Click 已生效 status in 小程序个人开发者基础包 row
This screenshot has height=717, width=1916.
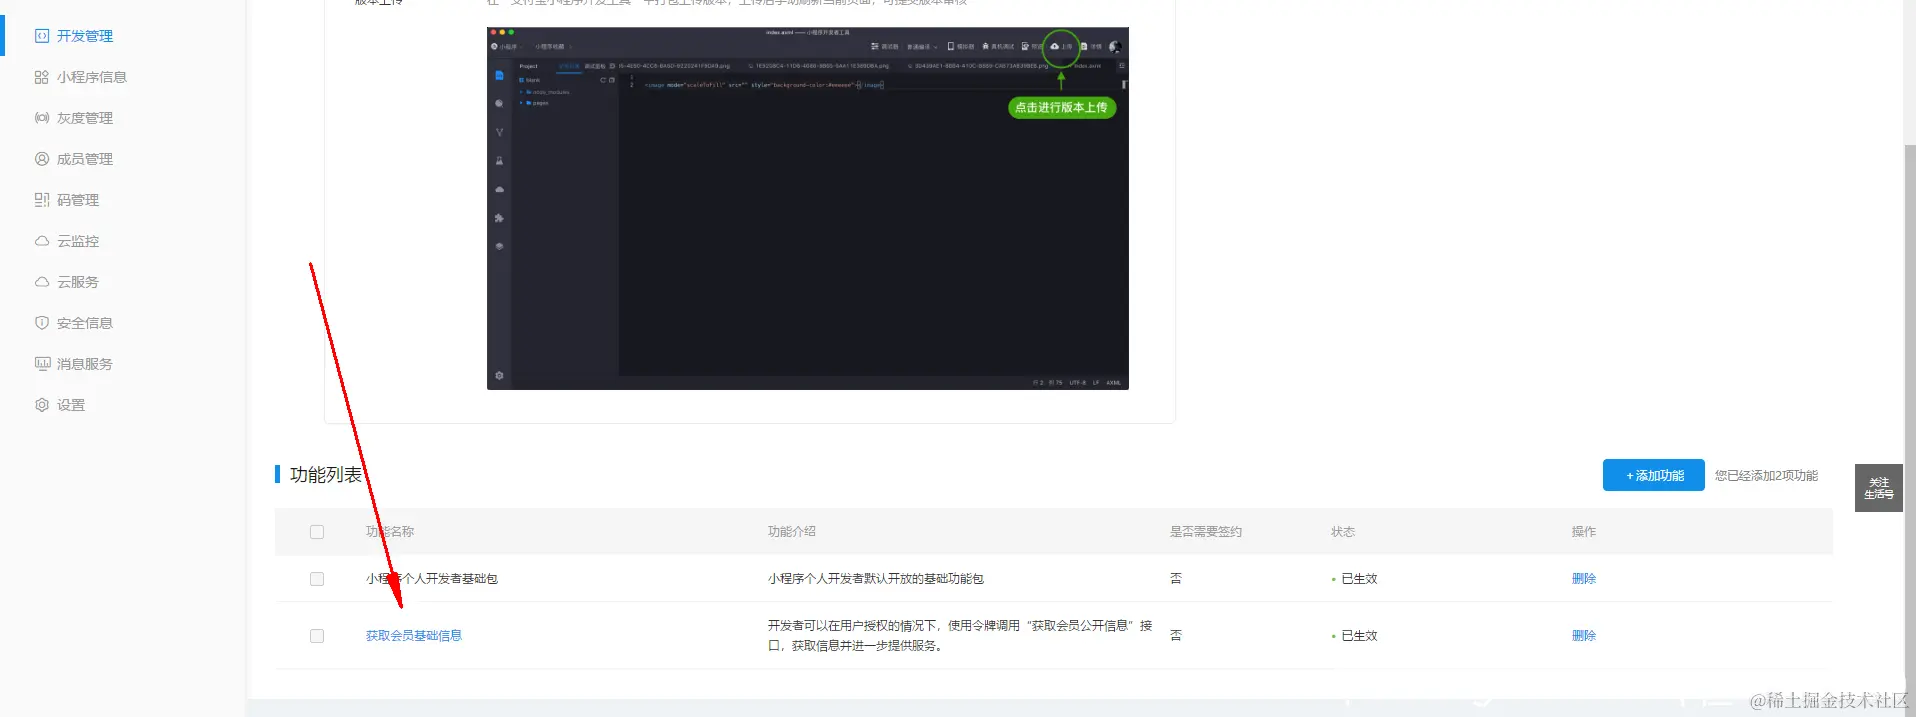1359,579
